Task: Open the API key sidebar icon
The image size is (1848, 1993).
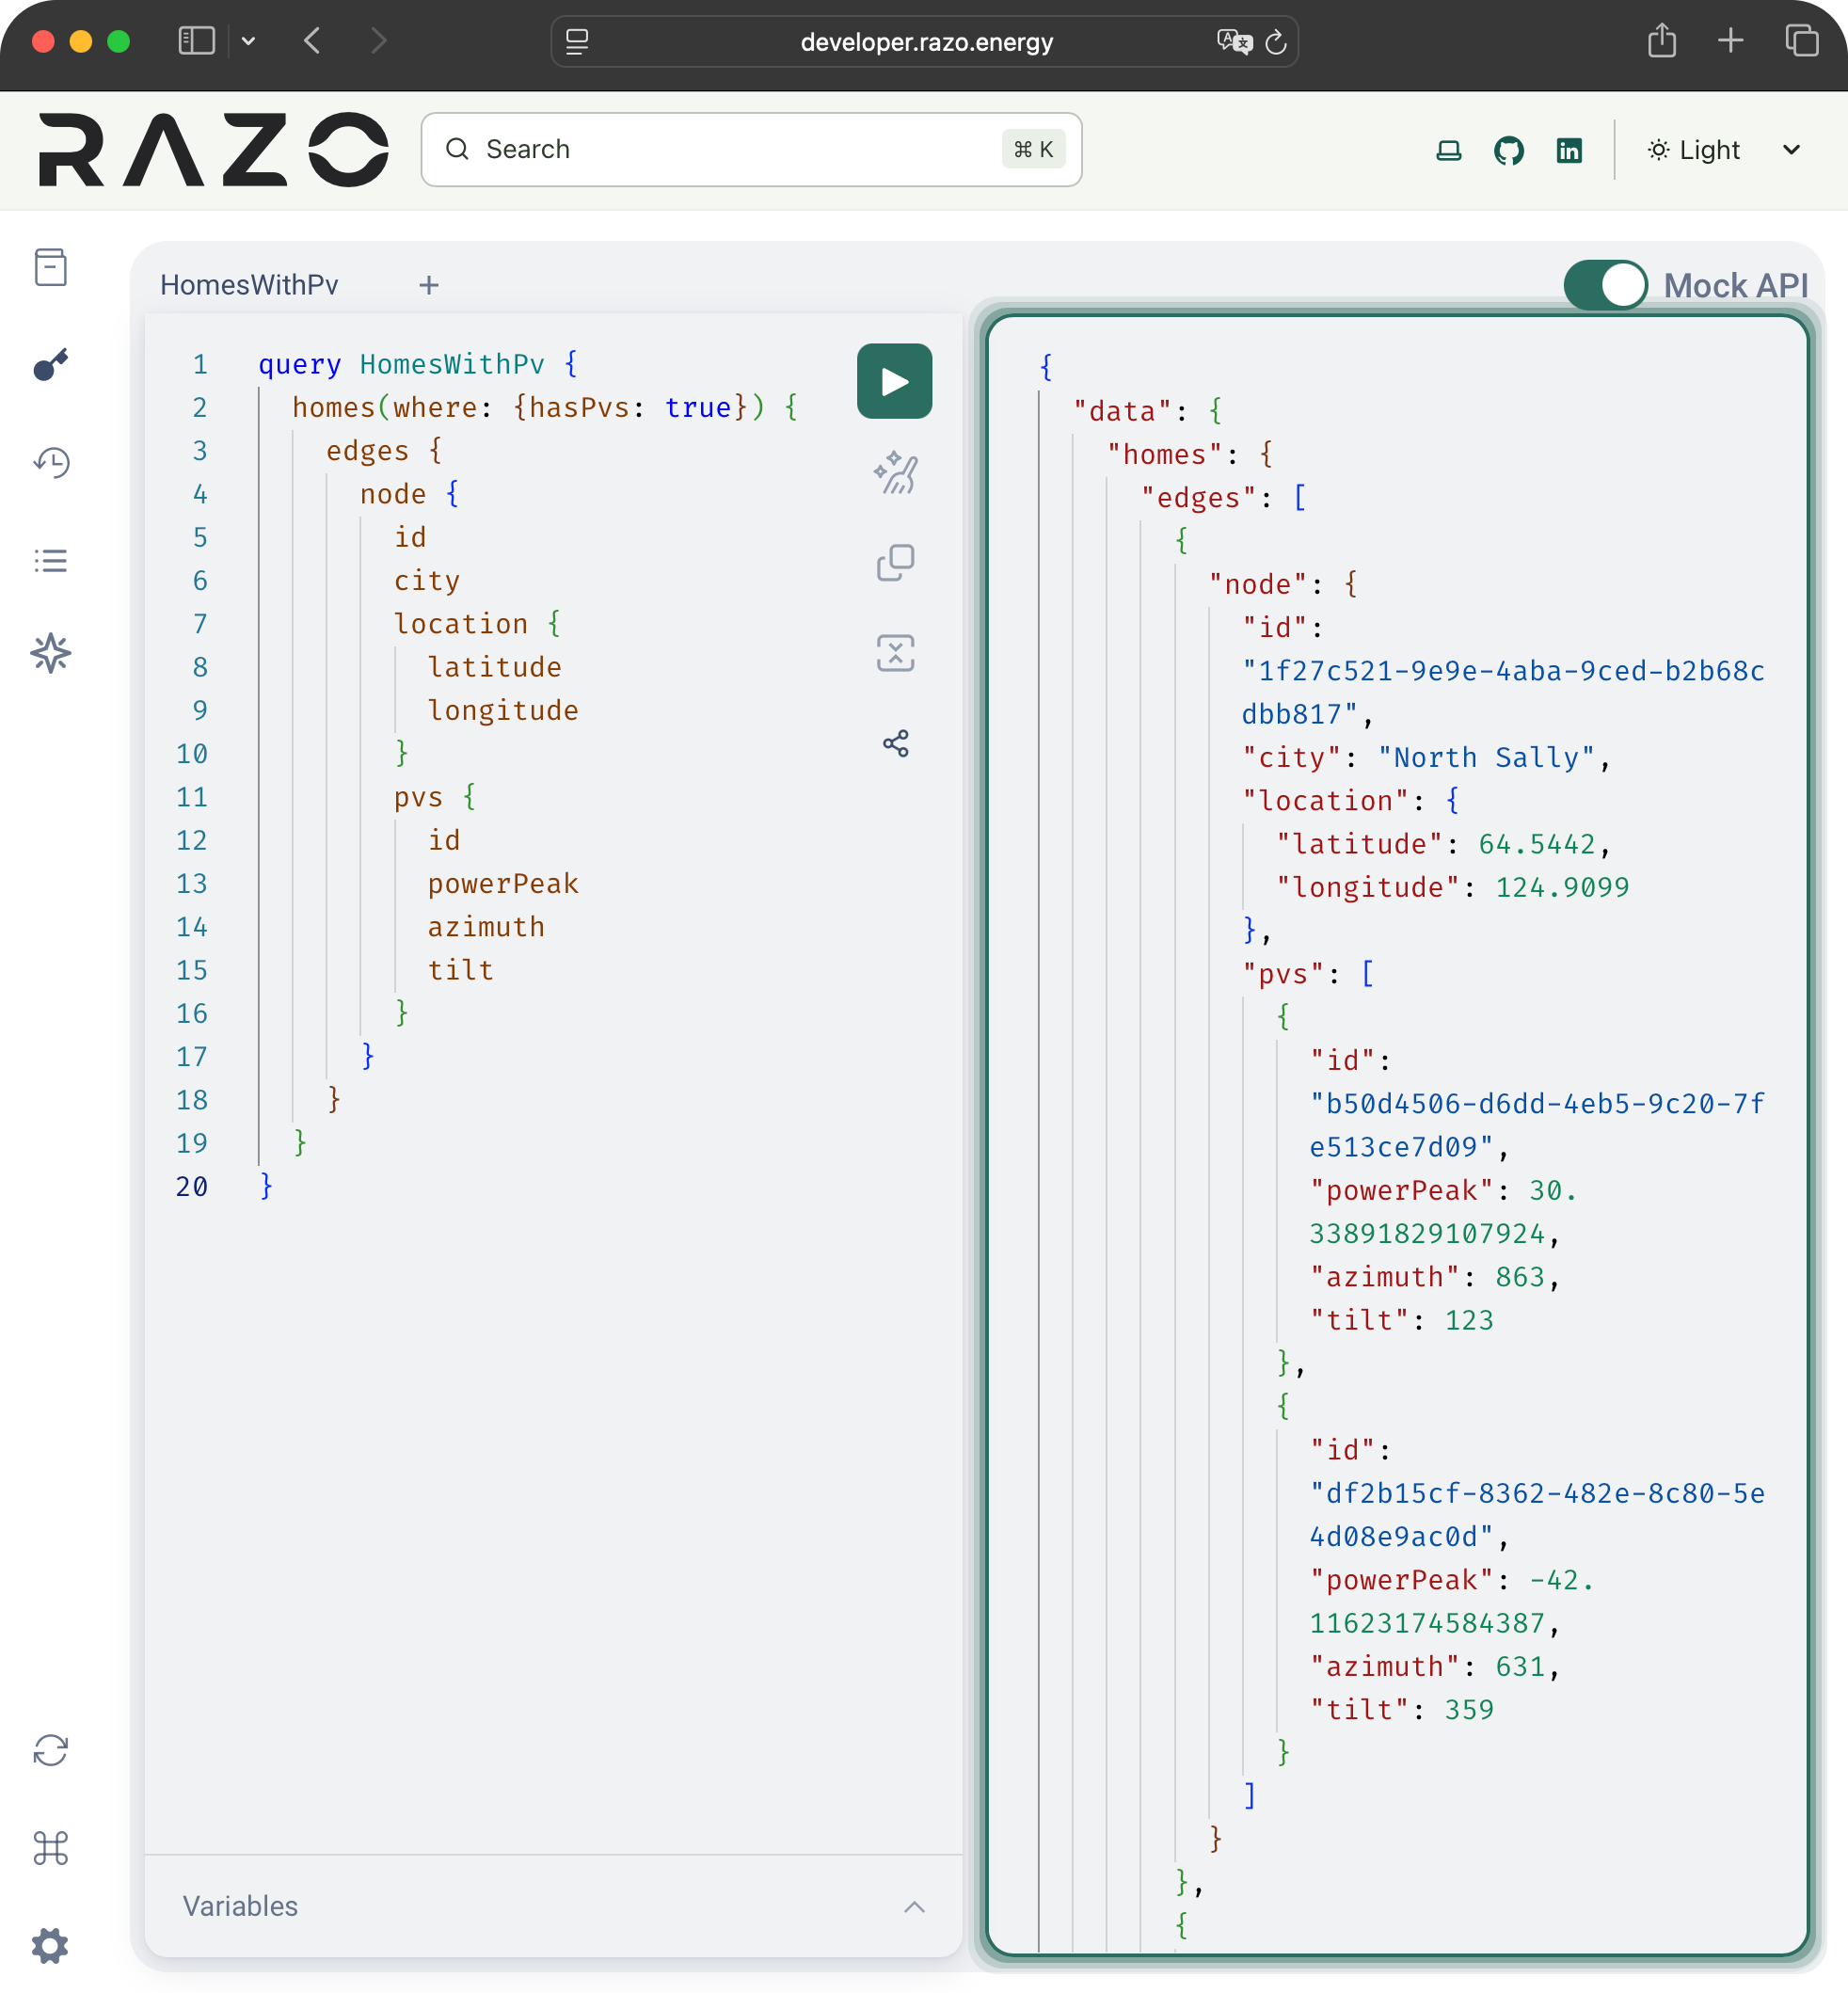Action: point(50,365)
